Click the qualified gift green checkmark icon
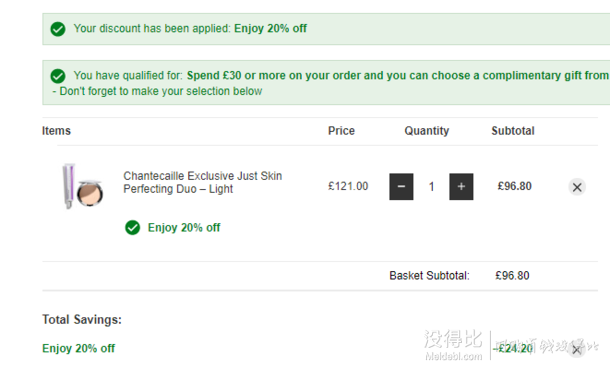 (58, 76)
